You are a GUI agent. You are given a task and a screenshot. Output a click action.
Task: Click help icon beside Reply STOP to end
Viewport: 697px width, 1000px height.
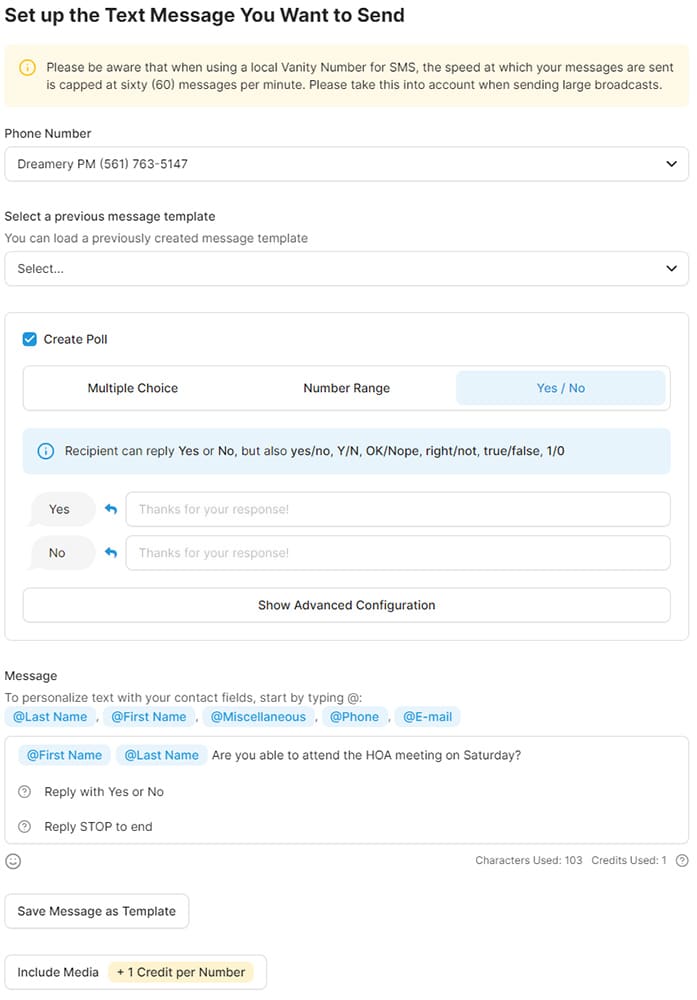pyautogui.click(x=25, y=827)
